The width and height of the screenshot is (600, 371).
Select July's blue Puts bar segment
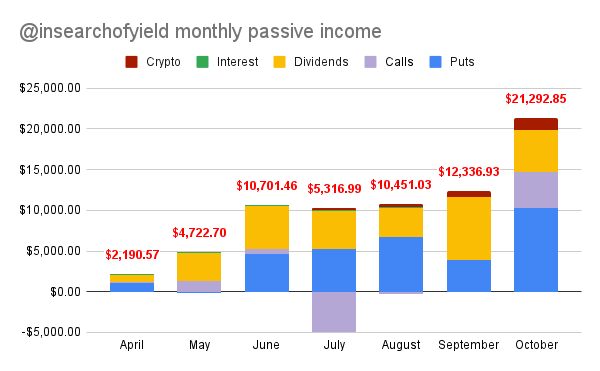pyautogui.click(x=334, y=270)
